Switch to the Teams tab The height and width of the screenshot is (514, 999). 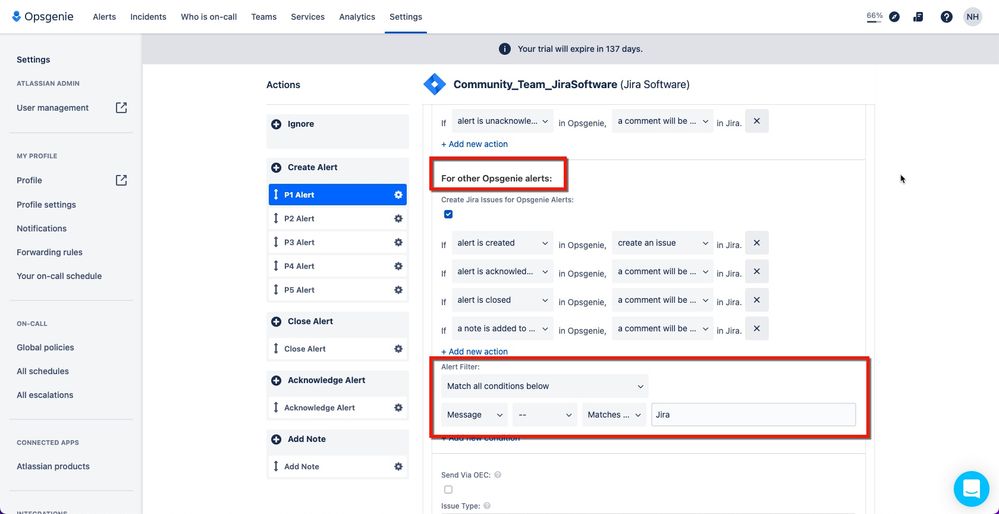point(264,17)
